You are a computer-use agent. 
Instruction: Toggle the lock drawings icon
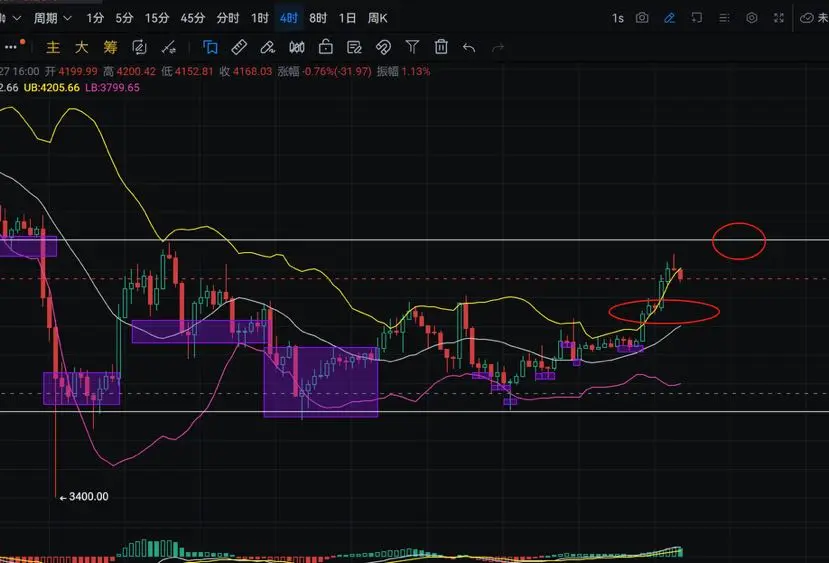point(326,48)
